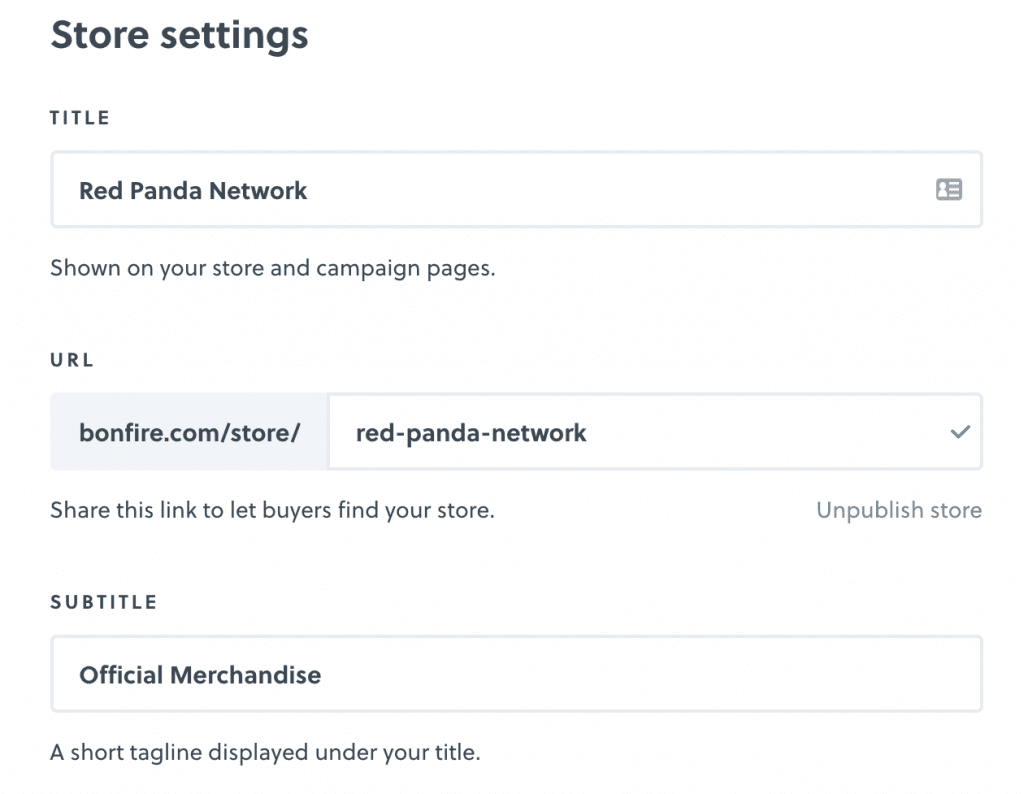Place cursor after 'Merchandise' in subtitle field

322,675
